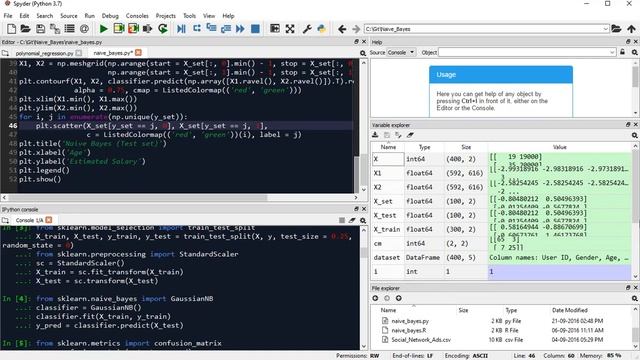Open the PYTHONPATH manager icon
The image size is (640, 360).
tap(322, 29)
